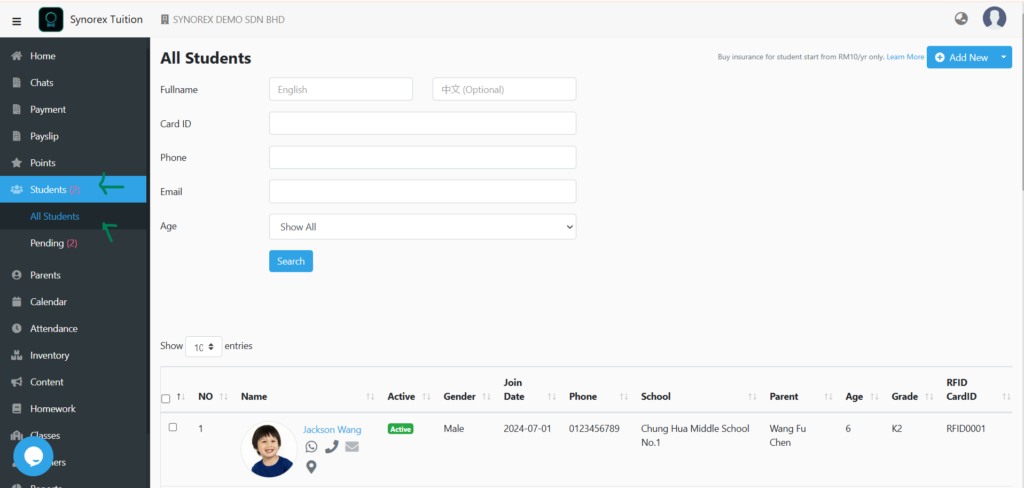Open the Age Show All dropdown
This screenshot has height=488, width=1024.
click(x=423, y=227)
